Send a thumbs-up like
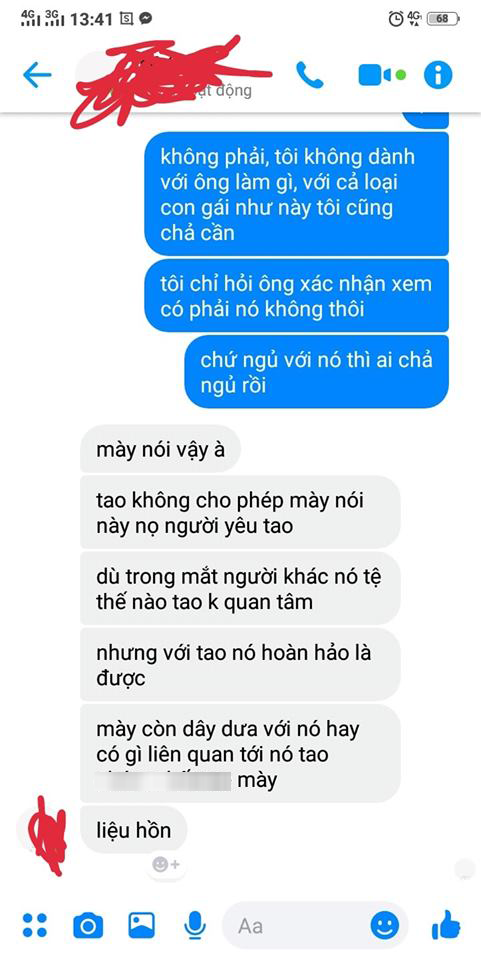Screen dimensions: 481x960 [x=446, y=924]
